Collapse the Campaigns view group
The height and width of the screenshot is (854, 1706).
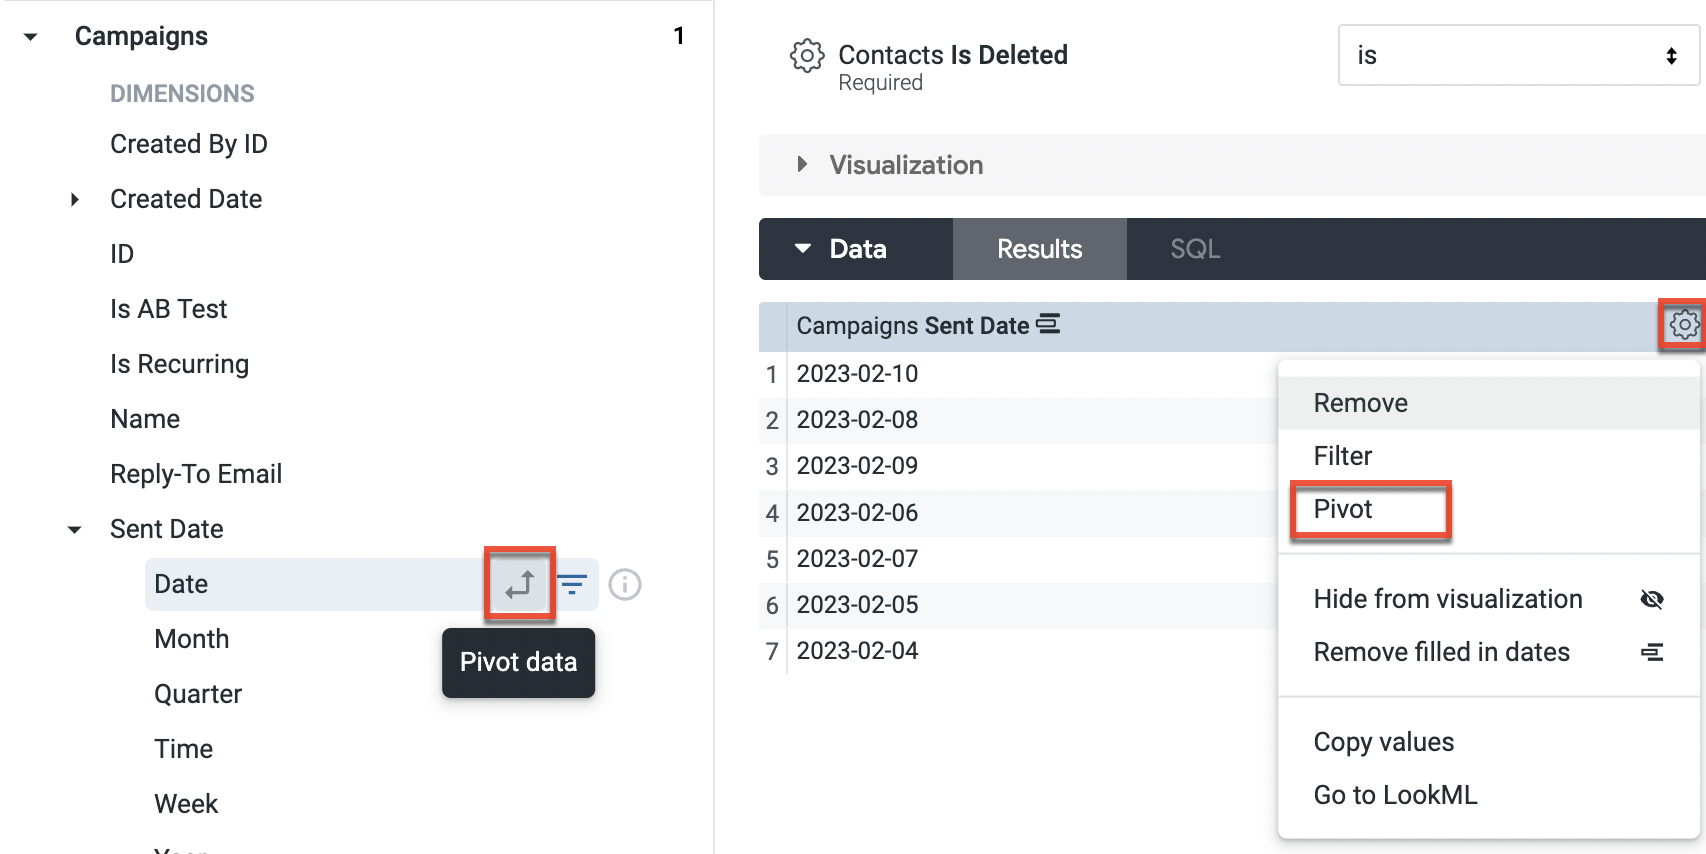click(x=31, y=37)
